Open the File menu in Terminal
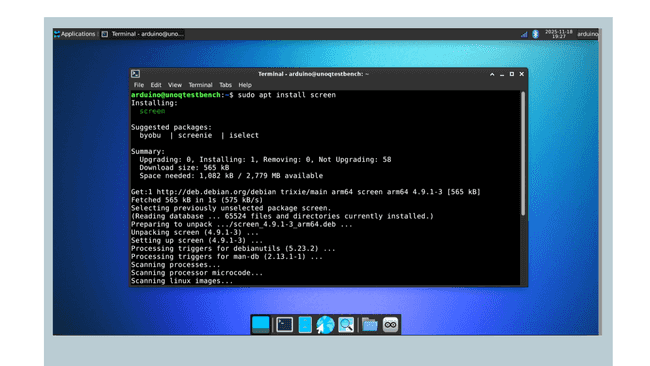The height and width of the screenshot is (366, 650). point(138,85)
